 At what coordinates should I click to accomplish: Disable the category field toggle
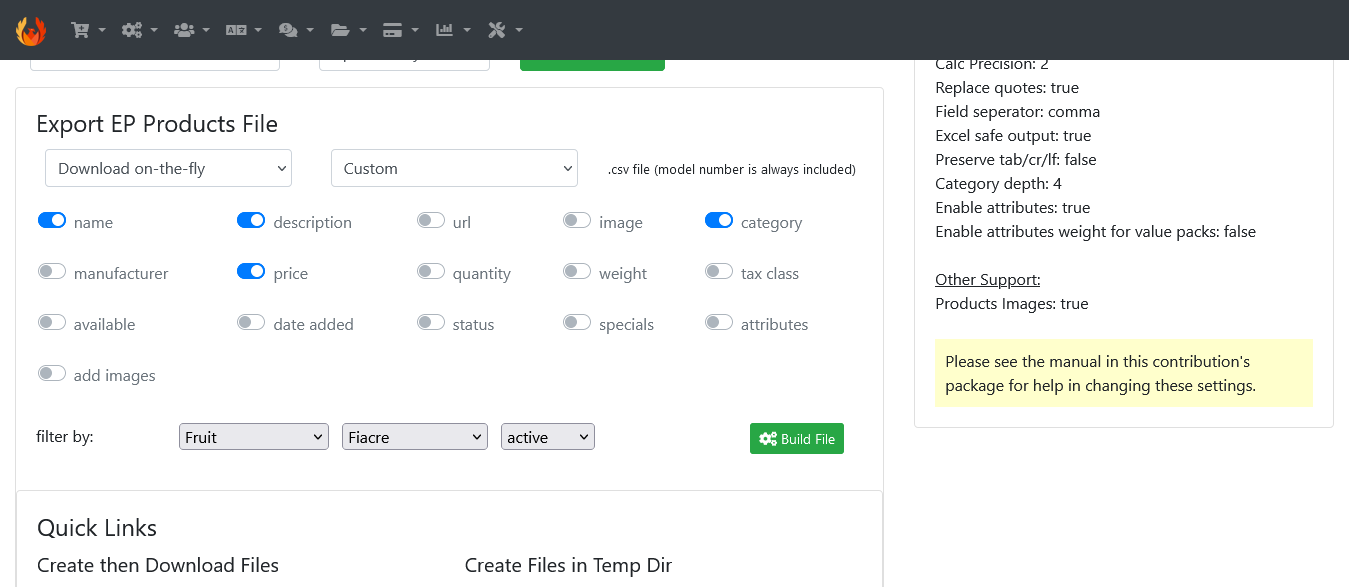pyautogui.click(x=719, y=220)
